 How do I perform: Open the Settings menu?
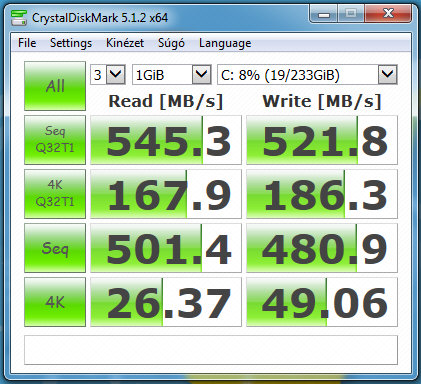click(71, 43)
